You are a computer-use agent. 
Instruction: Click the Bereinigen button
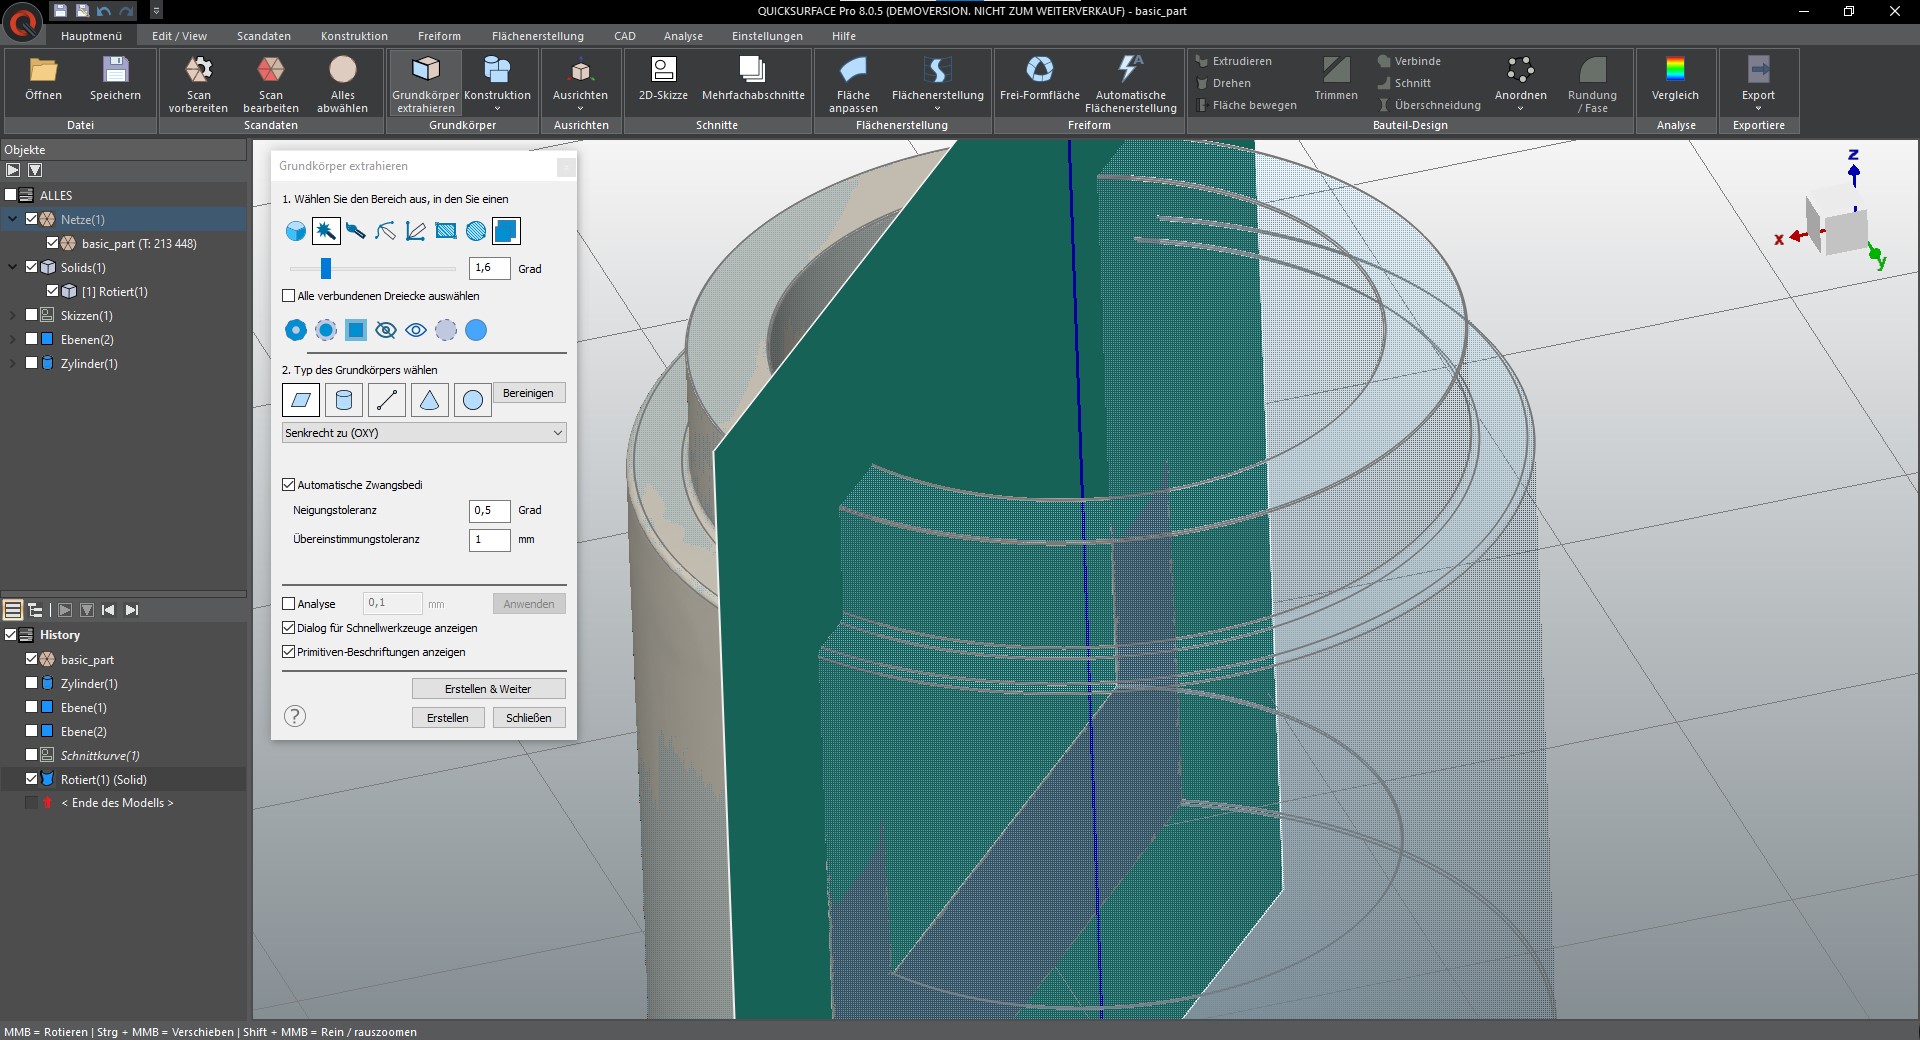(x=529, y=393)
